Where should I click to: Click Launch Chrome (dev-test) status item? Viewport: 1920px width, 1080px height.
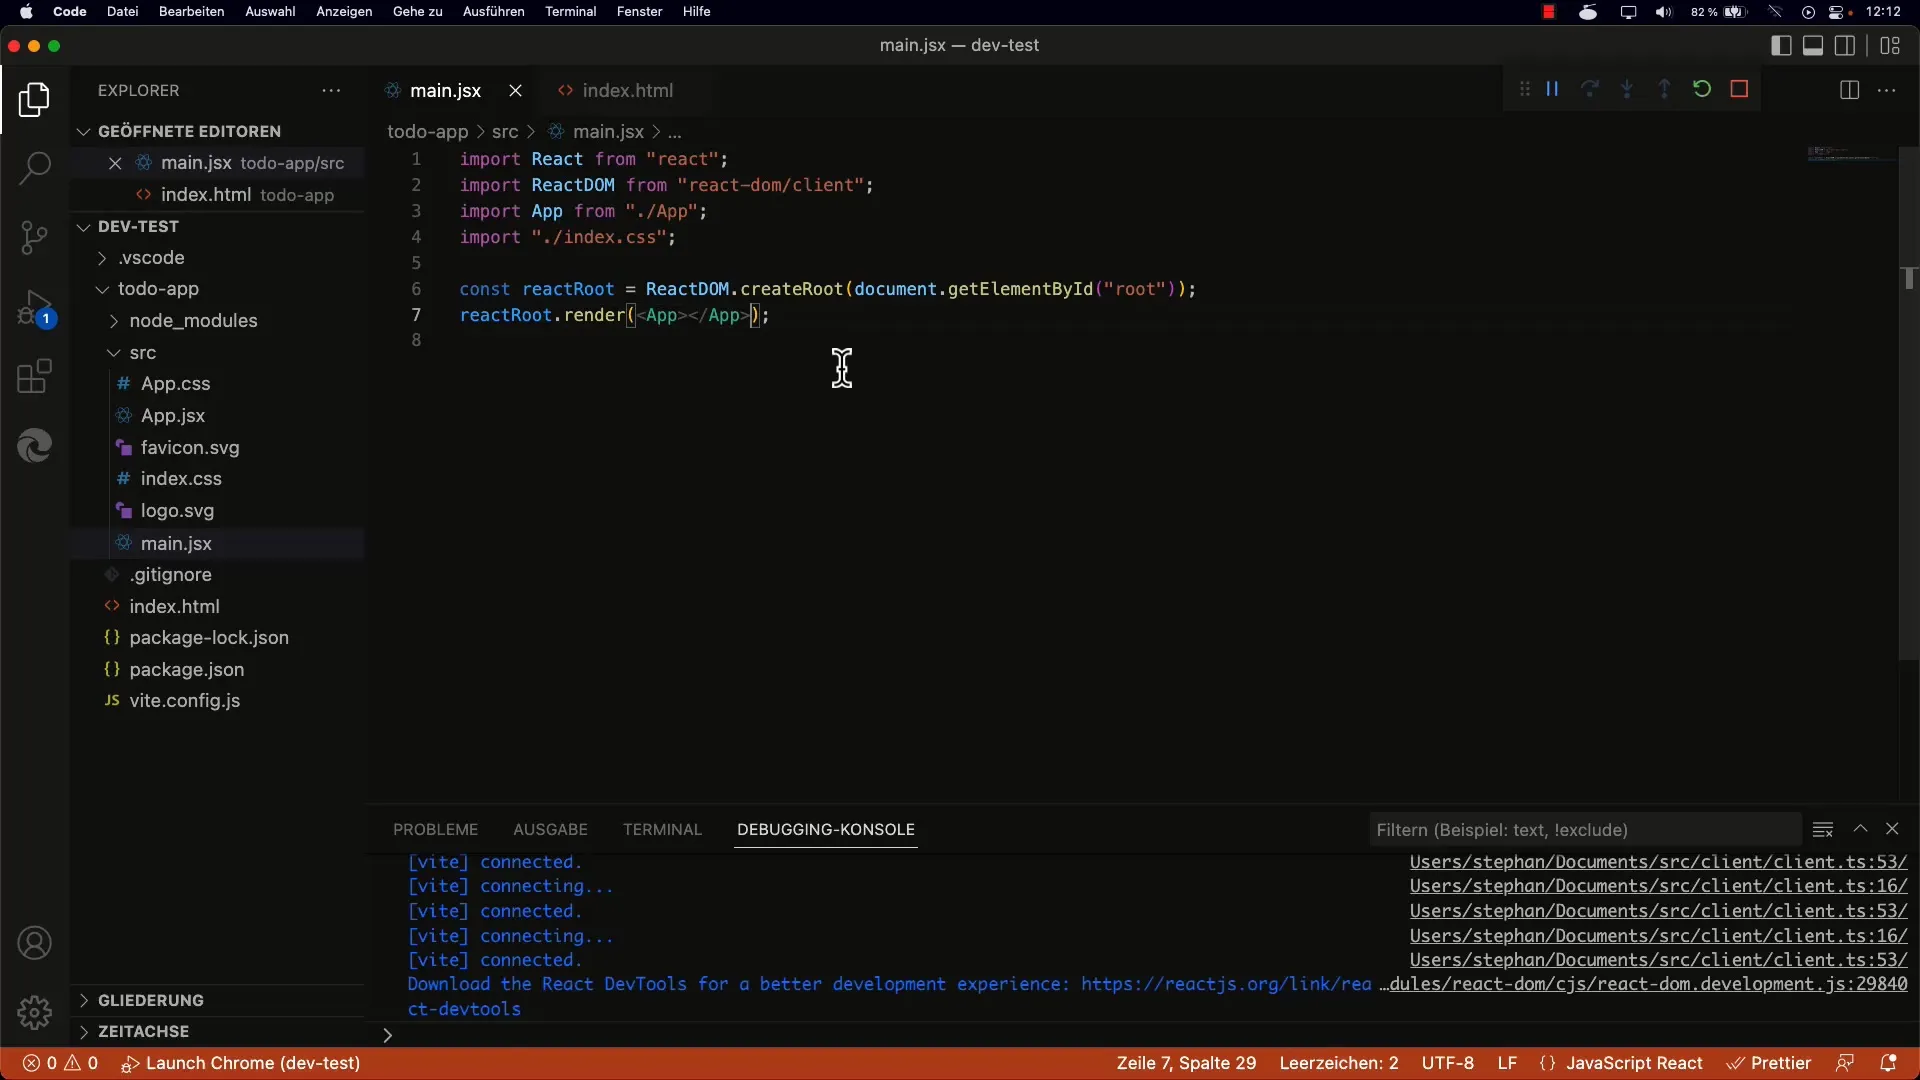click(x=240, y=1063)
